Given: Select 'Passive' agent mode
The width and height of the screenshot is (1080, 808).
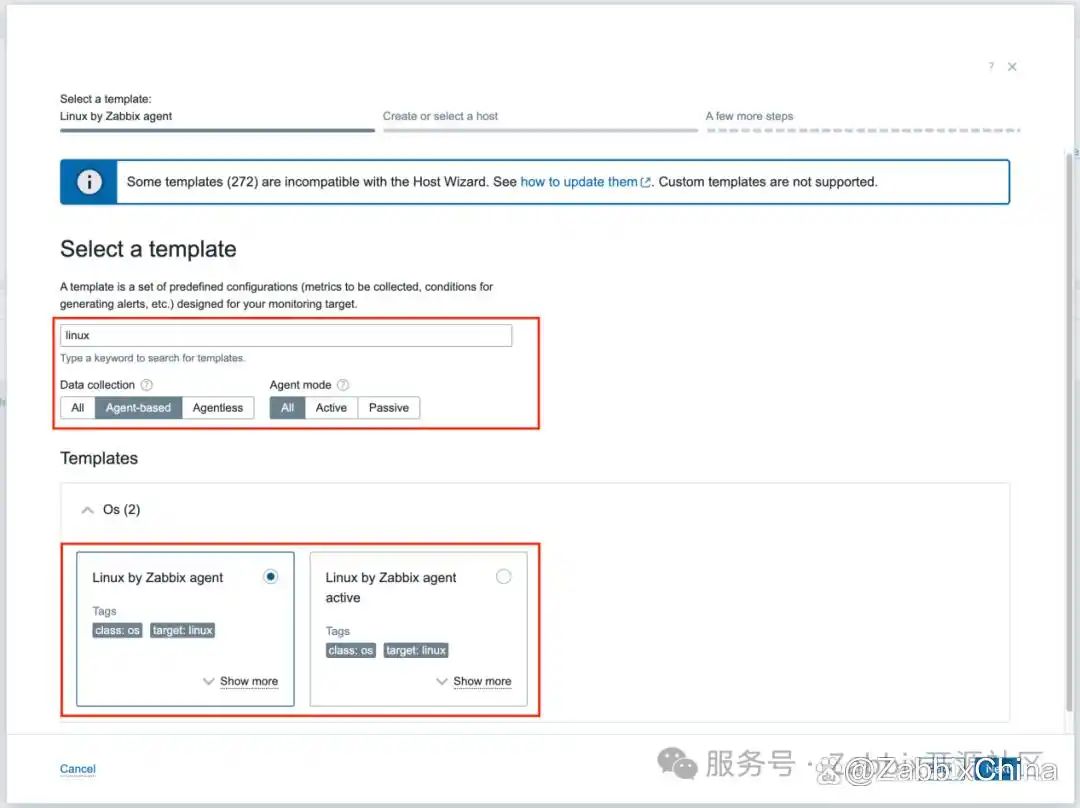Looking at the screenshot, I should point(388,408).
